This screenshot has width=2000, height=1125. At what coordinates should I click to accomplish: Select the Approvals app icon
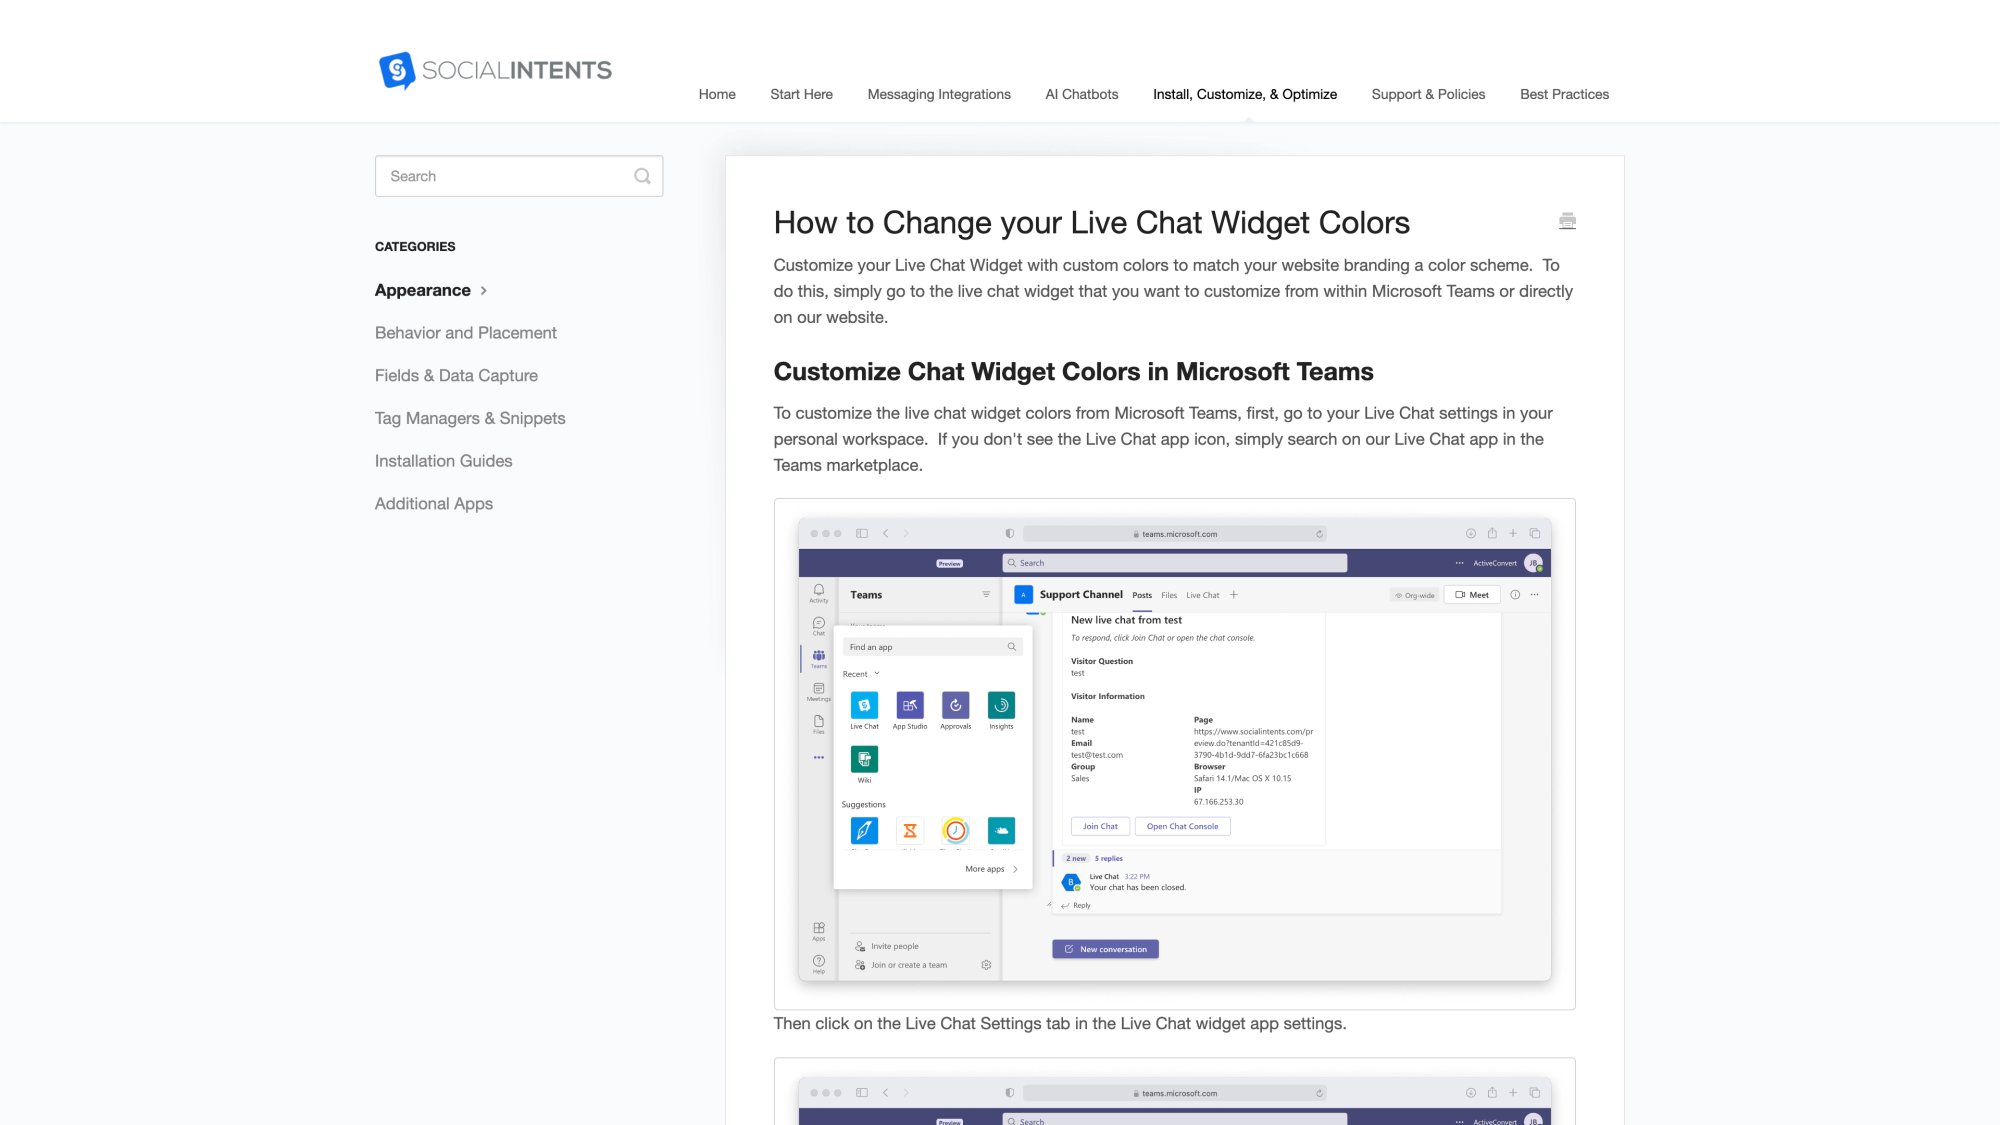tap(955, 705)
